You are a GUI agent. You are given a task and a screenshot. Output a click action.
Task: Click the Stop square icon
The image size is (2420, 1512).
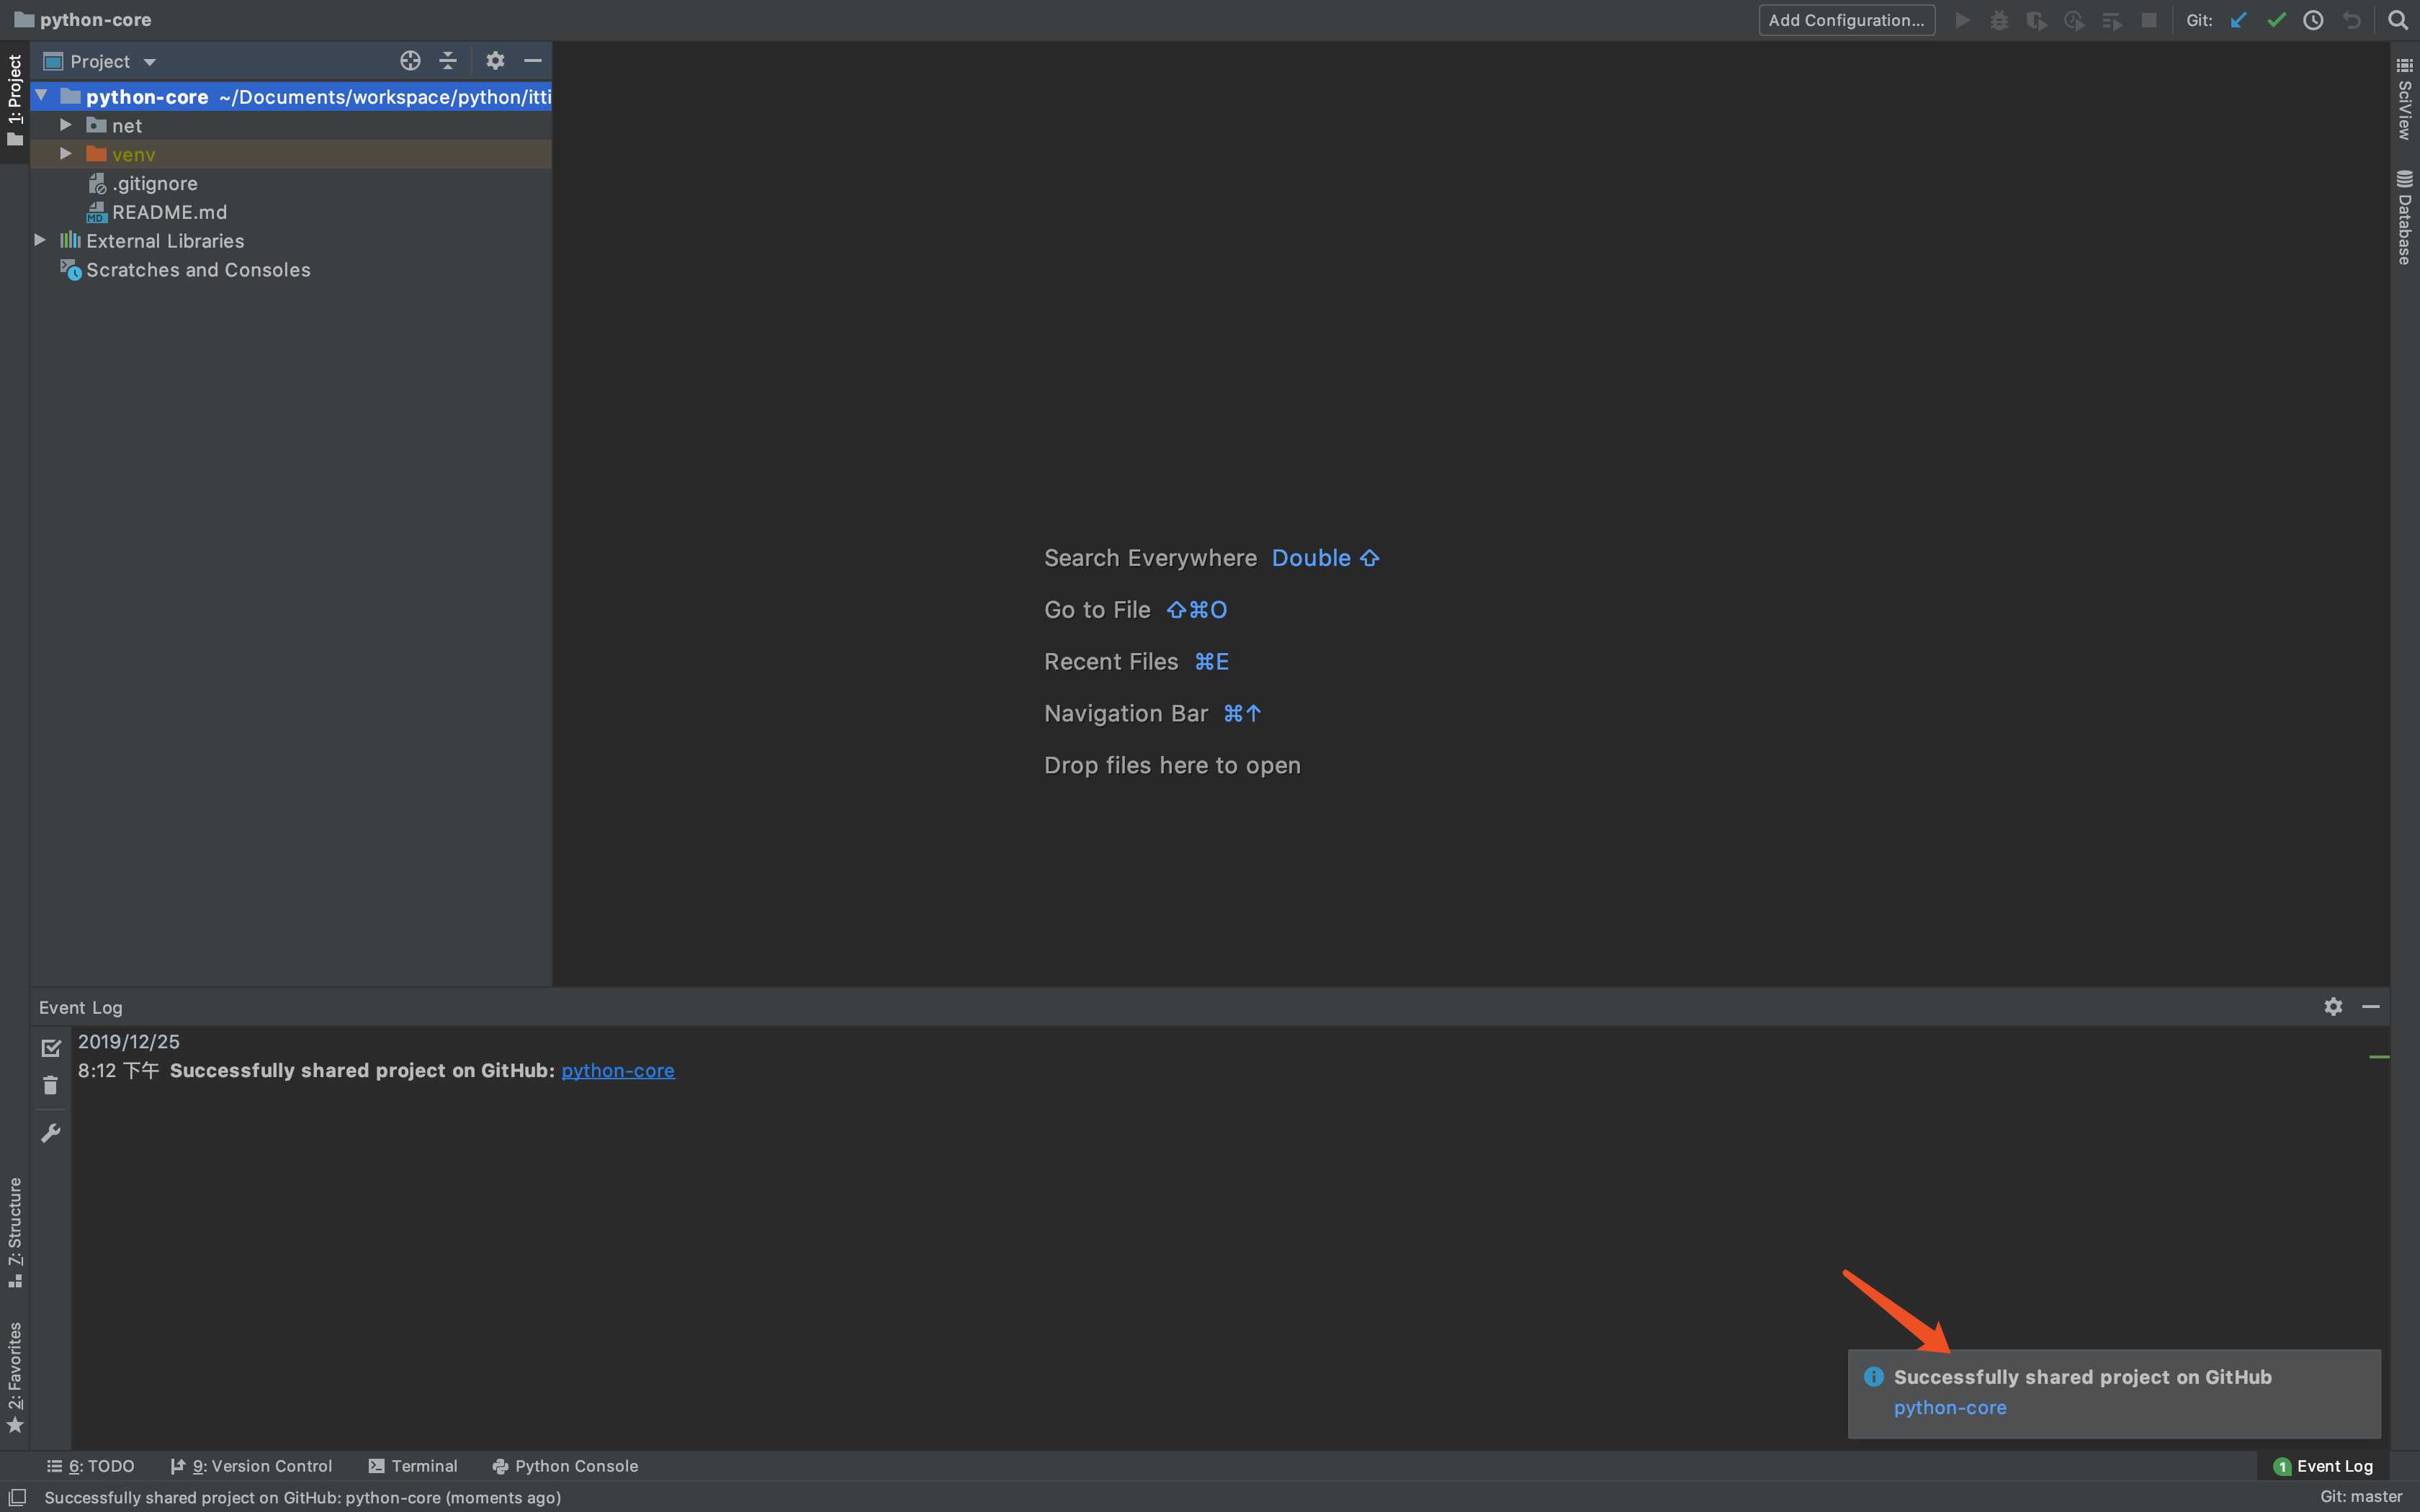coord(2149,20)
